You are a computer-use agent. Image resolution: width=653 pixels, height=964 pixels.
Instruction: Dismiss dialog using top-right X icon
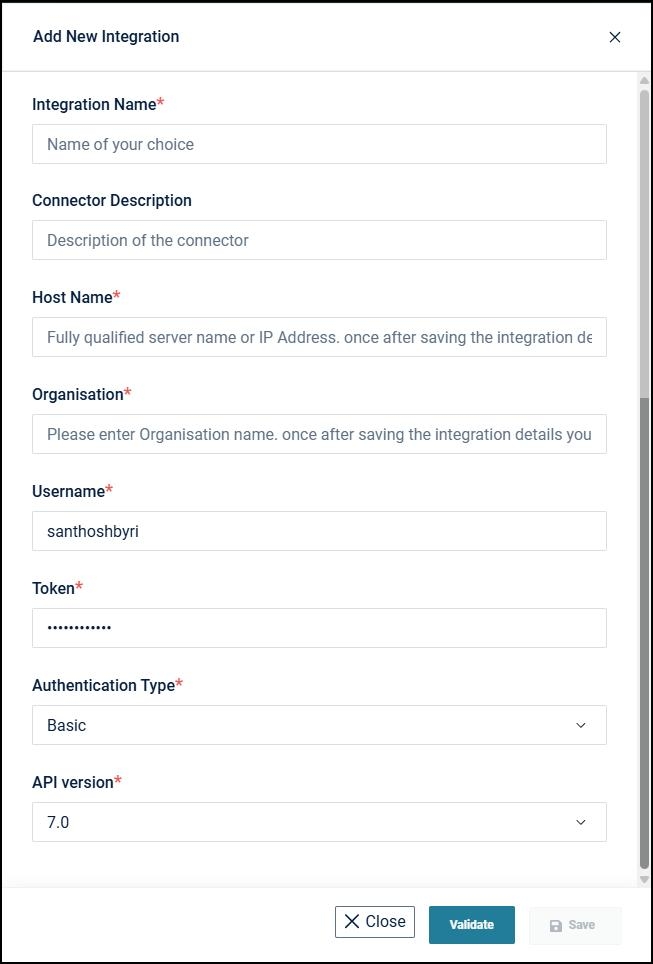[615, 37]
